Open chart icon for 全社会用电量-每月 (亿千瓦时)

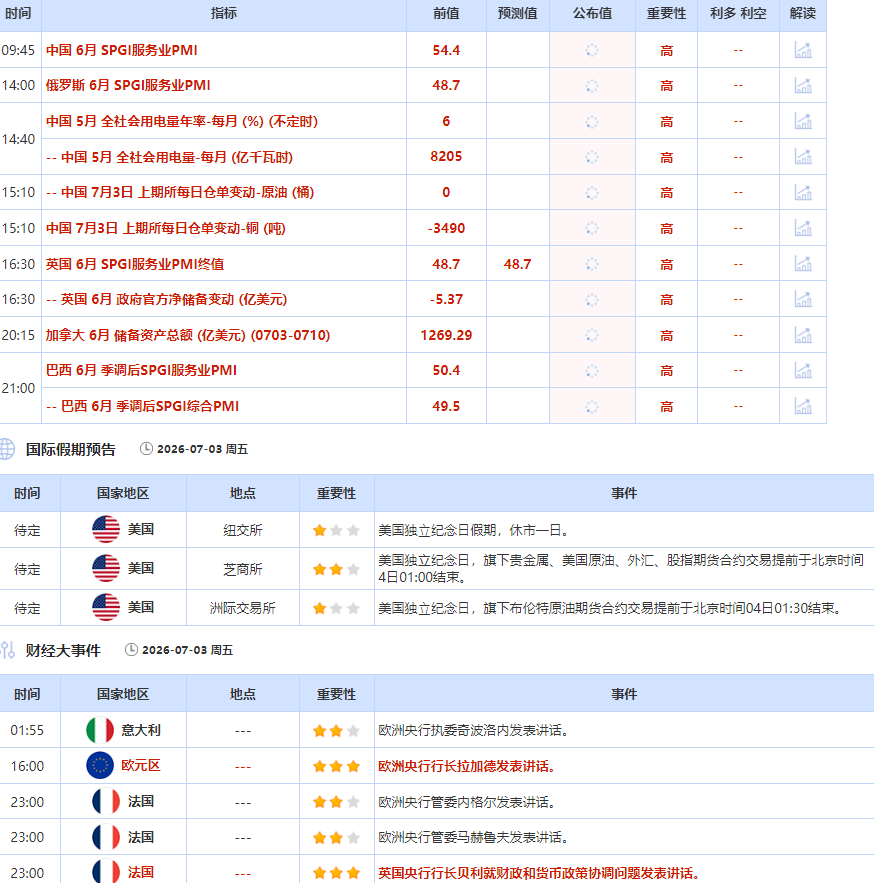click(802, 157)
